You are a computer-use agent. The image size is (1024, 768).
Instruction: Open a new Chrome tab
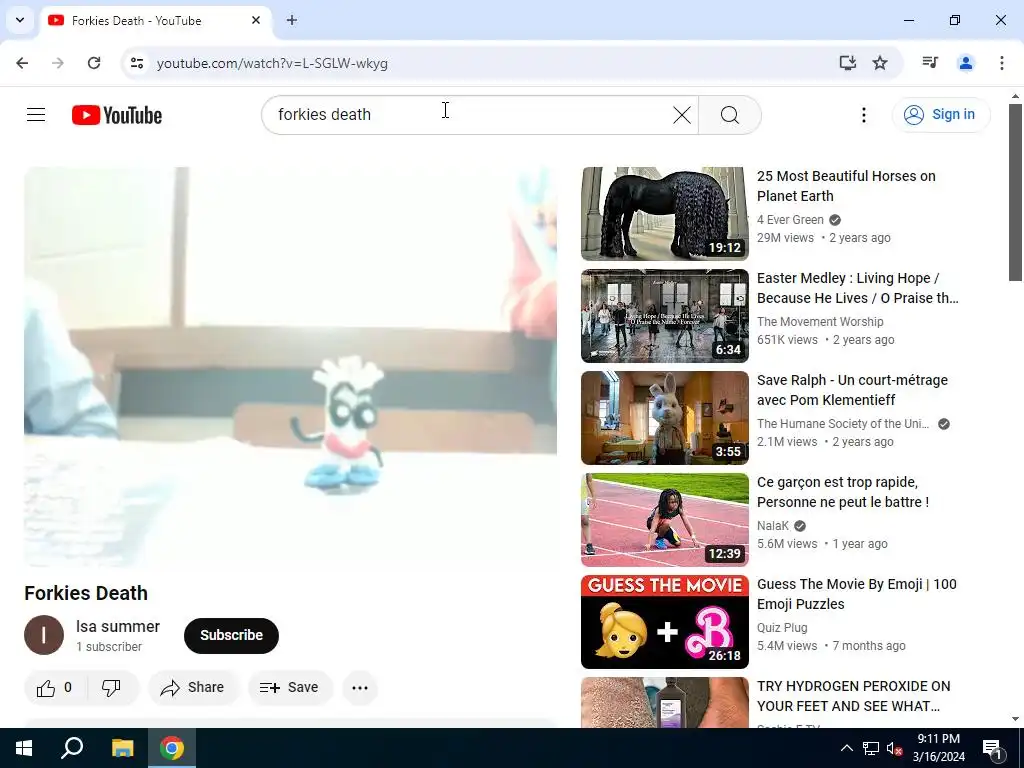tap(292, 20)
